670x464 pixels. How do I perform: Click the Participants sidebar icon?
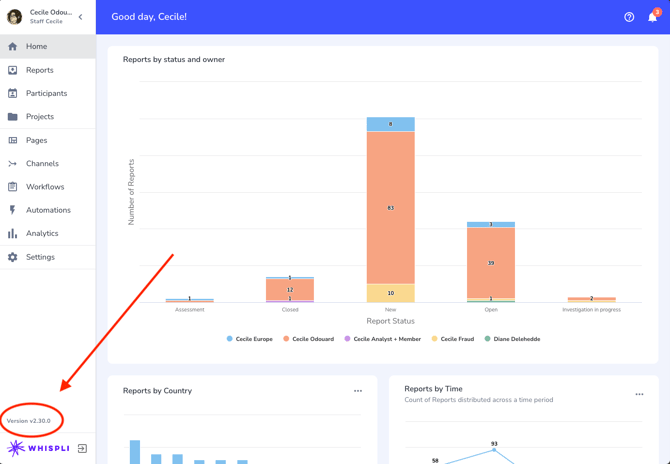pos(13,93)
